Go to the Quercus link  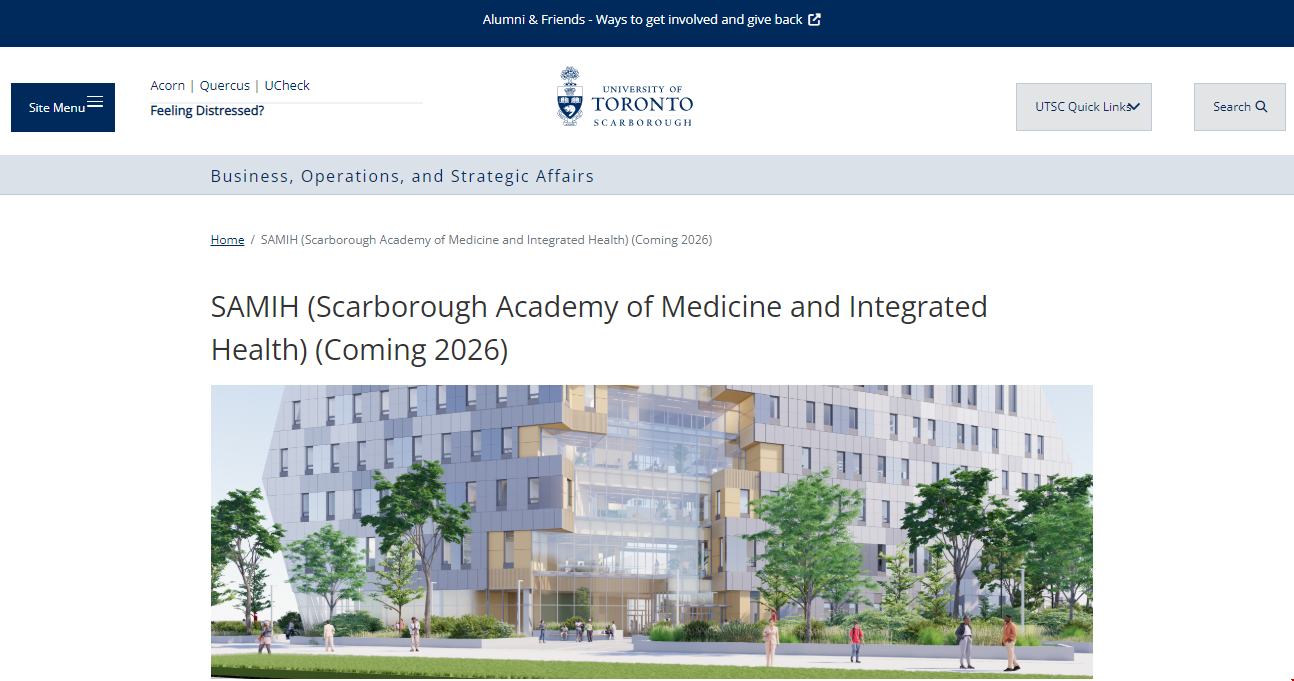point(224,86)
